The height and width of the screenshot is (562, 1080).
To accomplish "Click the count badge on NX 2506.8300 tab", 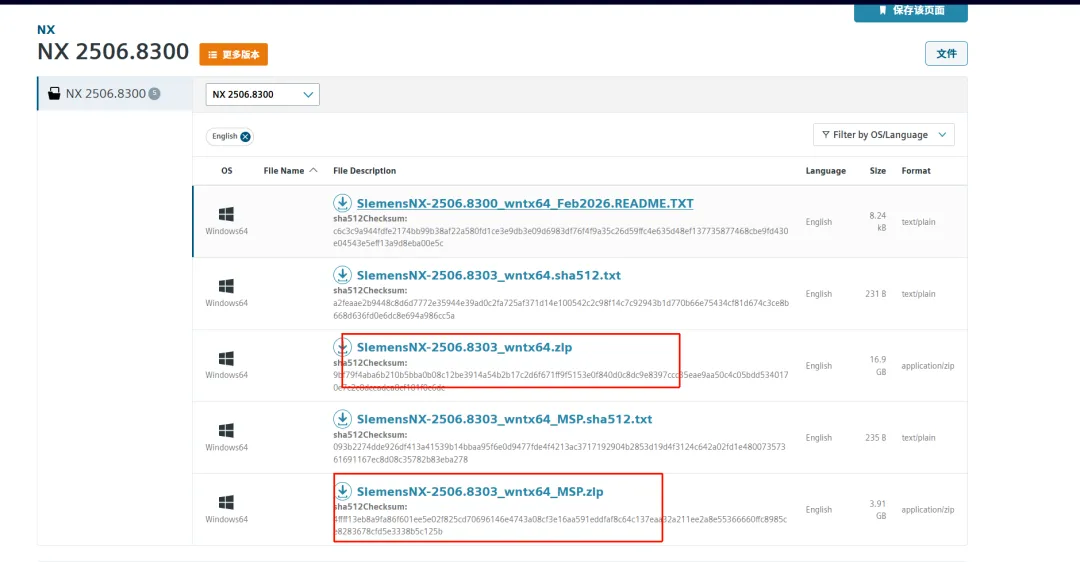I will (x=154, y=94).
